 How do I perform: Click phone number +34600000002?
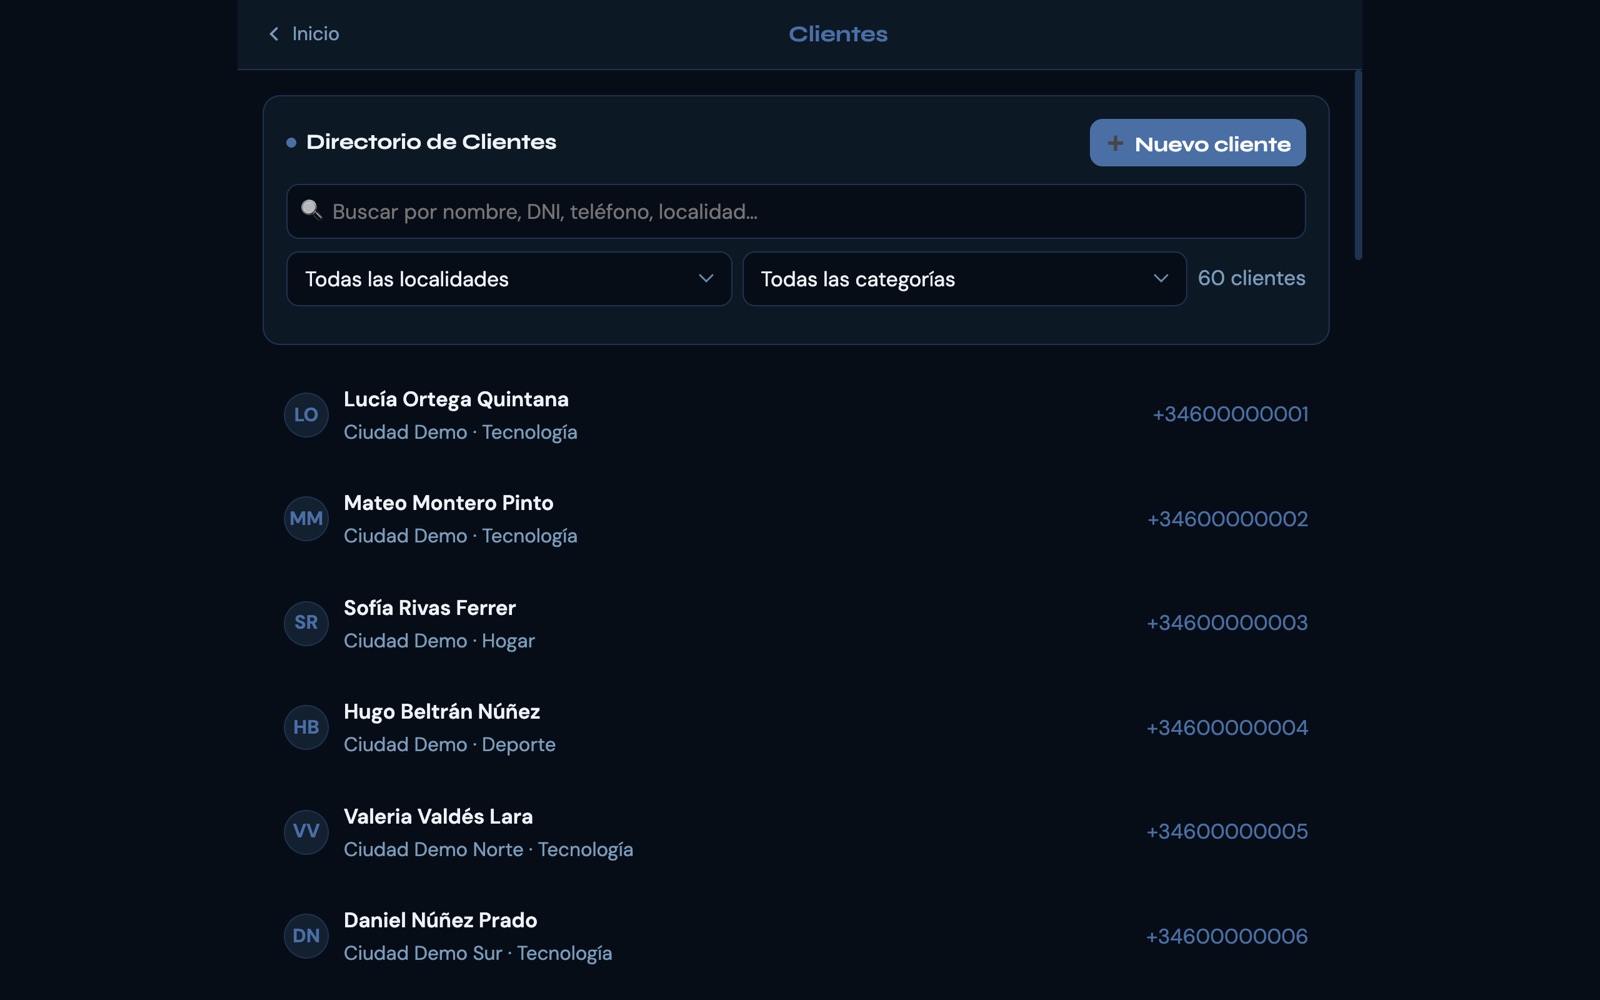(1227, 519)
